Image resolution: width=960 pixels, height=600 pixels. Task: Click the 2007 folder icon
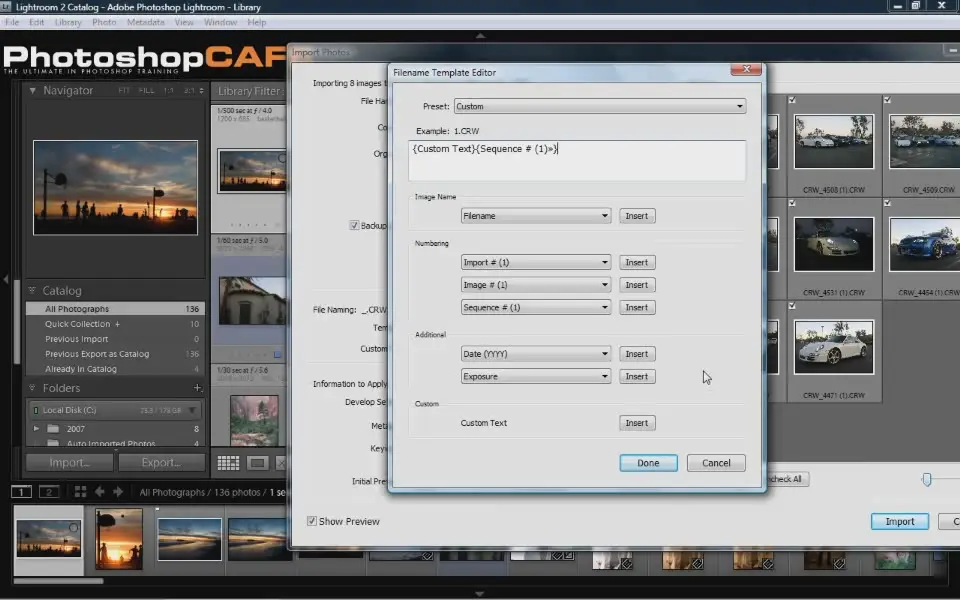point(53,429)
